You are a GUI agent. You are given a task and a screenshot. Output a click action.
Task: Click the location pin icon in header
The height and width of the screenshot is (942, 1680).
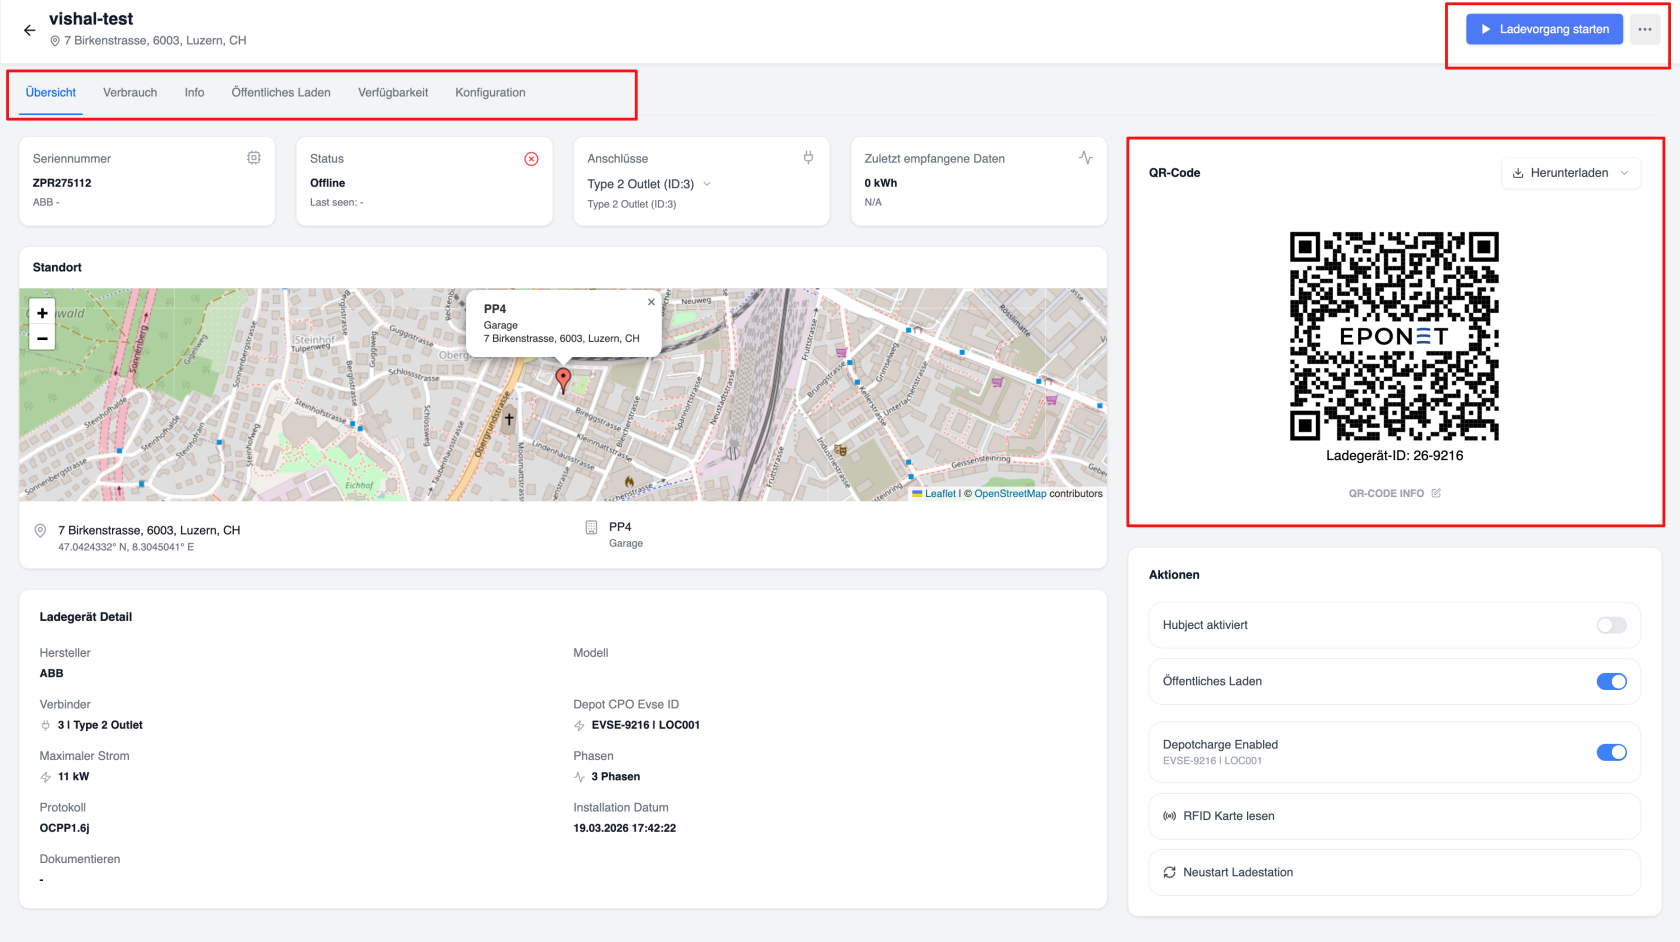click(55, 41)
